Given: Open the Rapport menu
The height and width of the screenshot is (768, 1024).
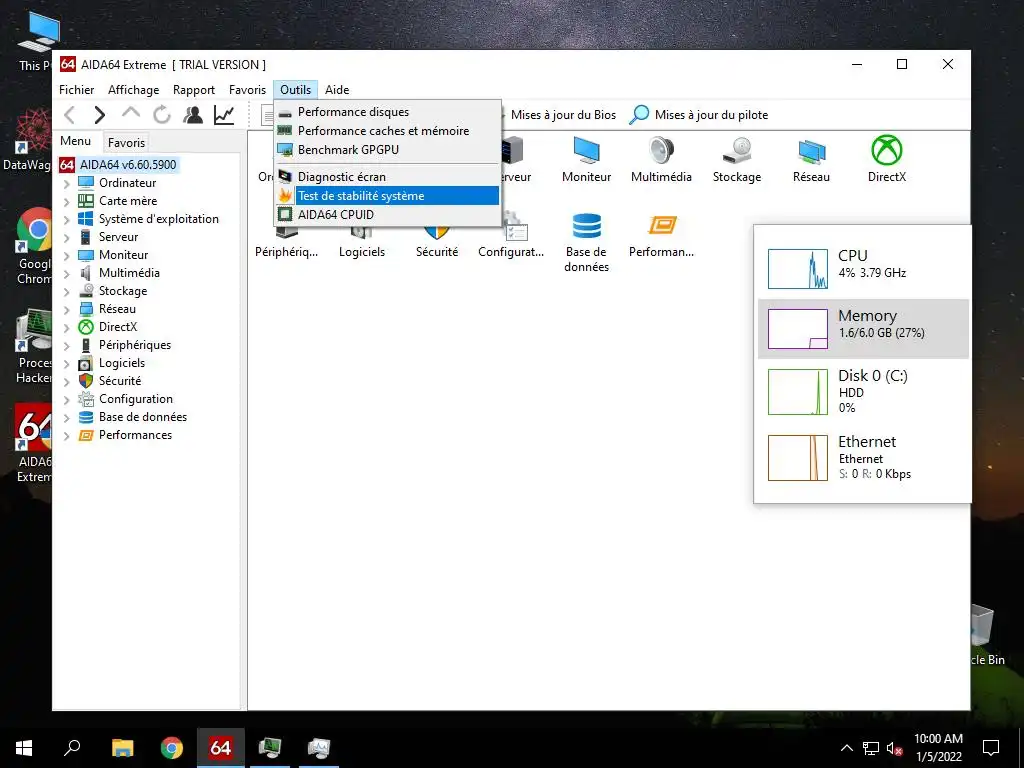Looking at the screenshot, I should tap(193, 89).
